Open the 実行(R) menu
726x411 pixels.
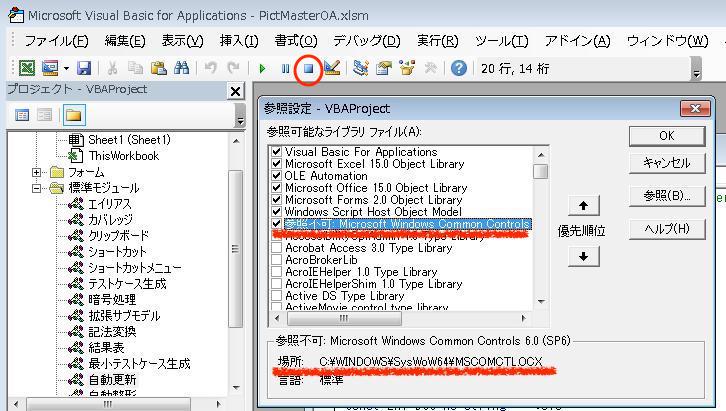coord(438,41)
